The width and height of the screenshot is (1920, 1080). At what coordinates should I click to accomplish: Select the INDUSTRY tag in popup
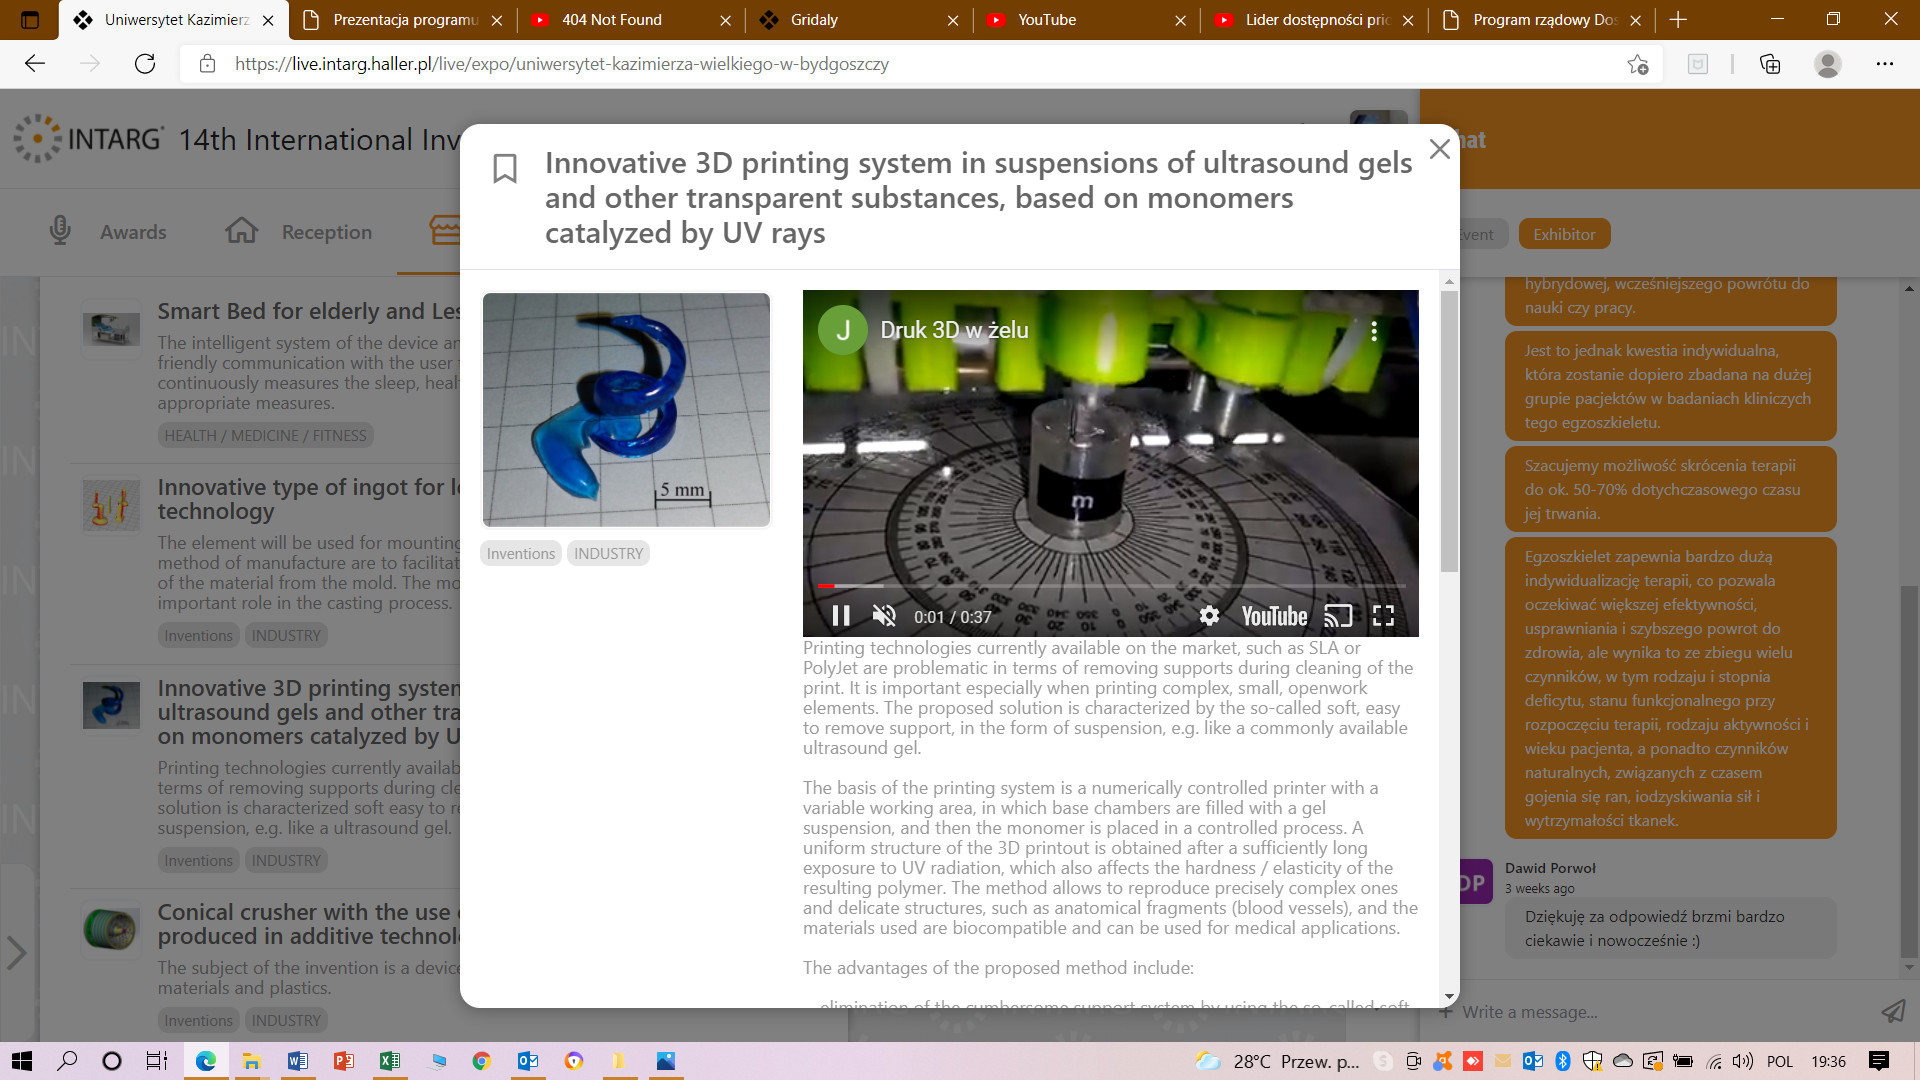tap(608, 554)
